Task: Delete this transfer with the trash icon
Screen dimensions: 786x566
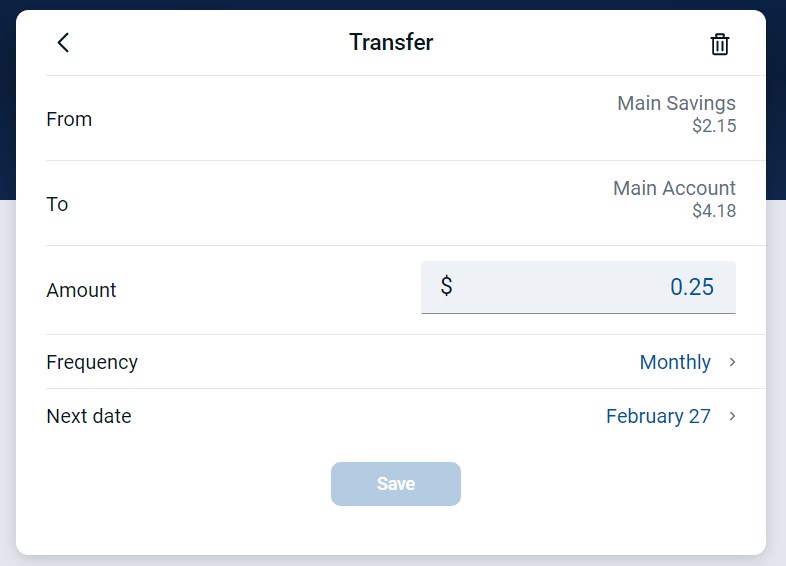Action: (719, 44)
